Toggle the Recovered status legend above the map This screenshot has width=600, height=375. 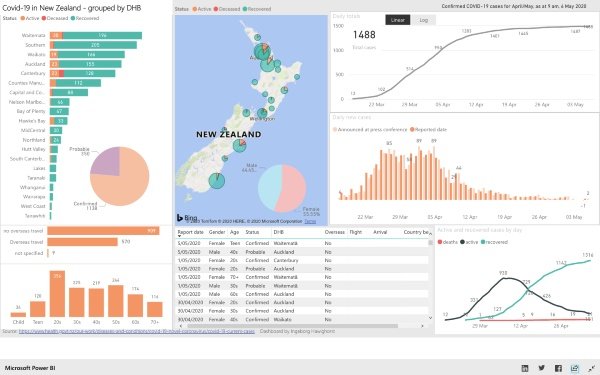pos(256,9)
